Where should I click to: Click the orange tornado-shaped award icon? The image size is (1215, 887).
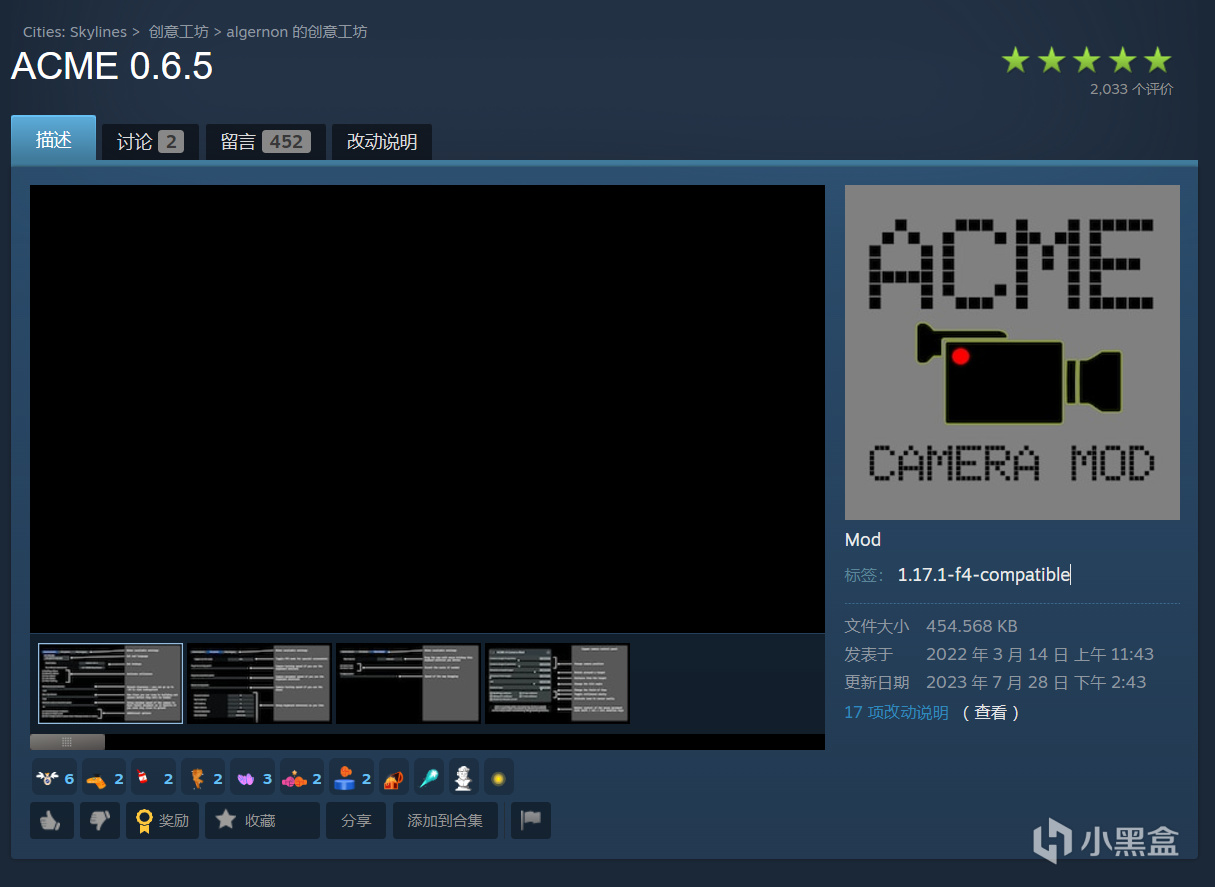pos(202,777)
